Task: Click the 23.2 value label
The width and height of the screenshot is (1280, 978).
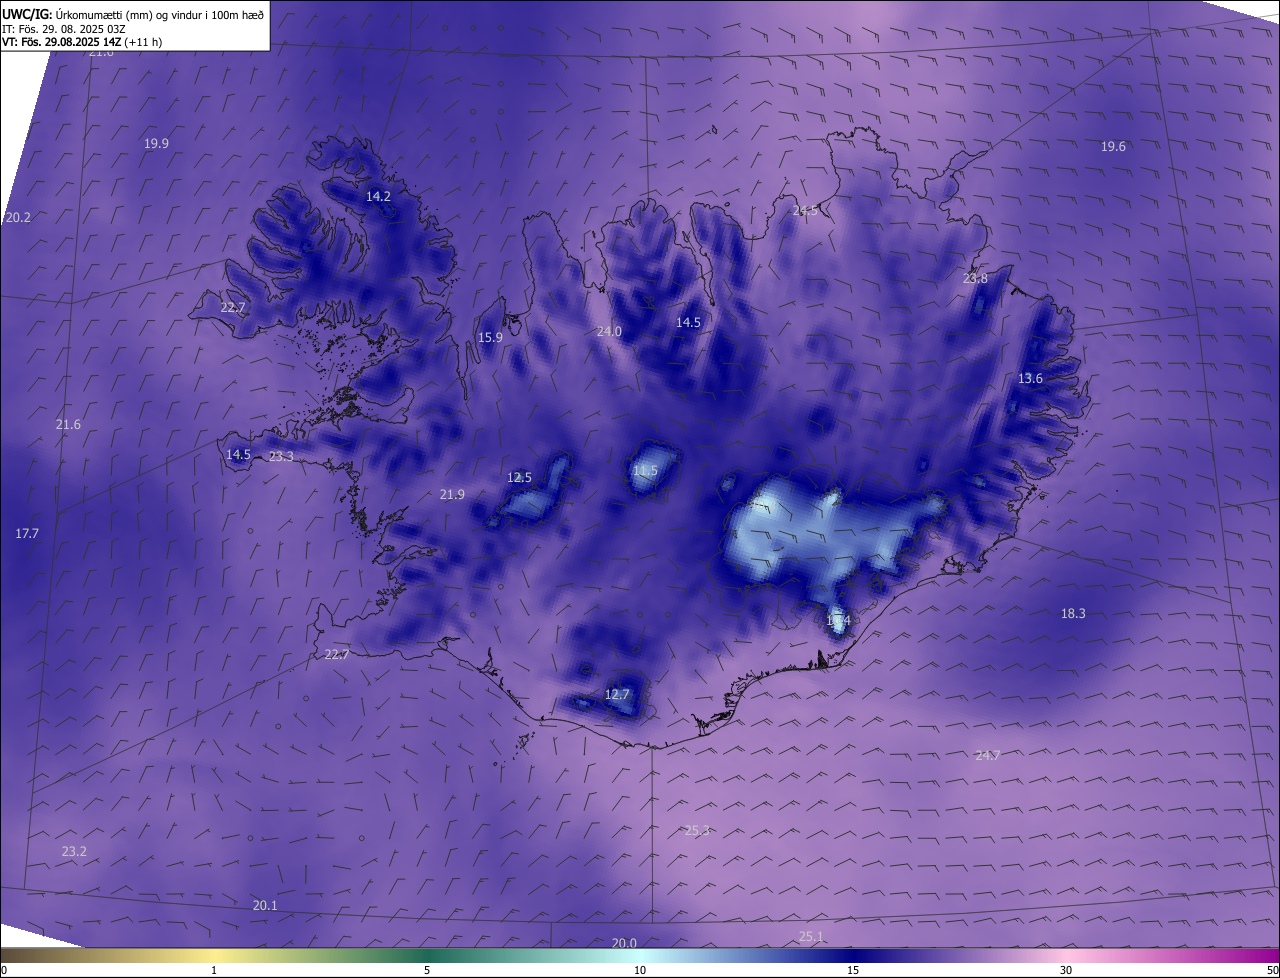Action: pos(74,852)
